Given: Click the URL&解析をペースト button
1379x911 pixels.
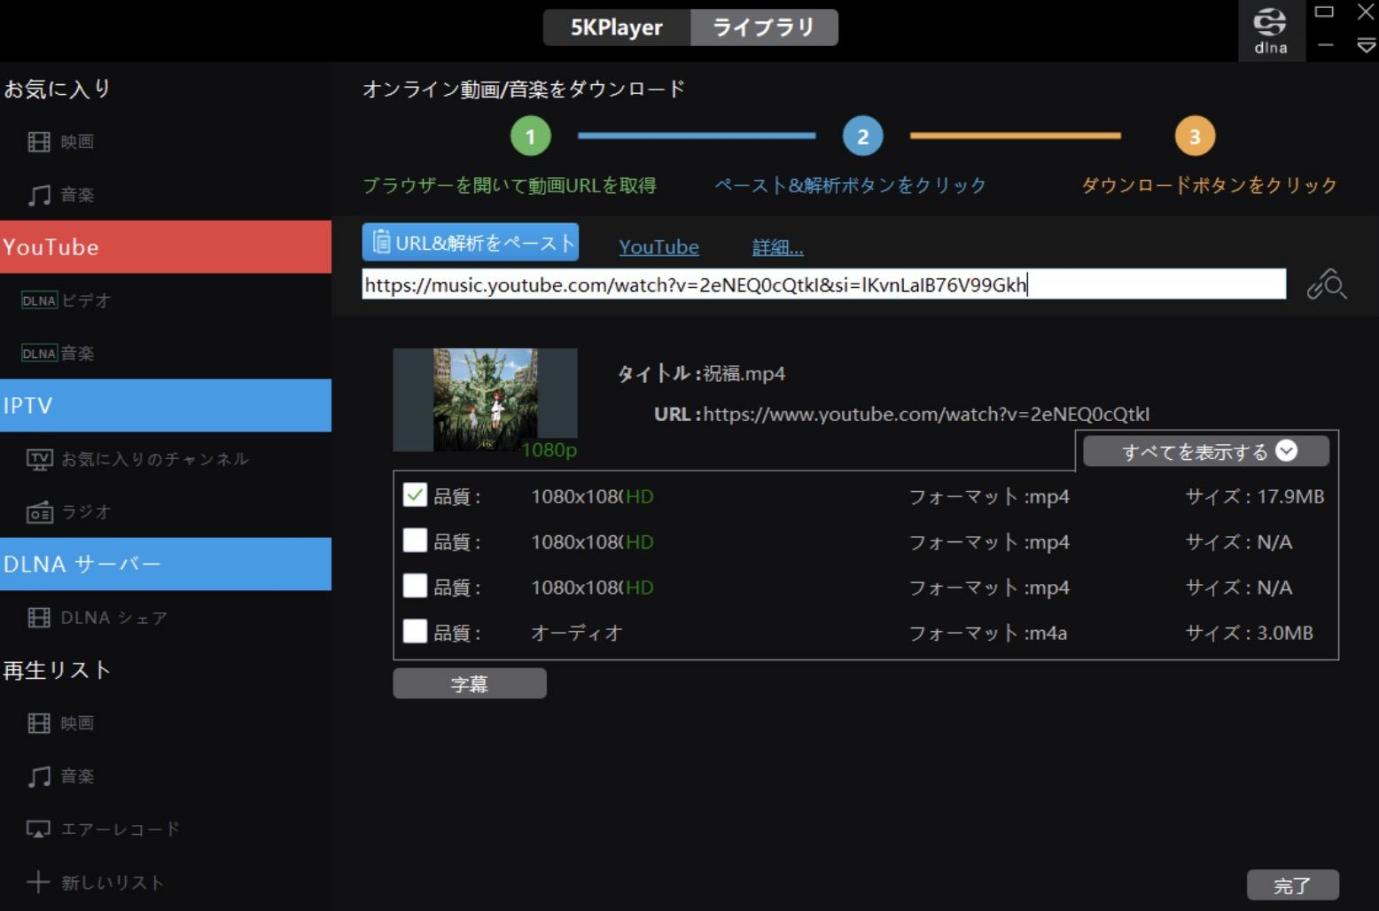Looking at the screenshot, I should 470,242.
